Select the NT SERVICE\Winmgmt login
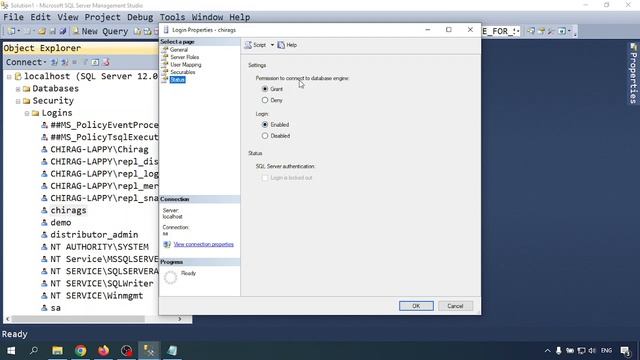The image size is (640, 360). coord(97,296)
